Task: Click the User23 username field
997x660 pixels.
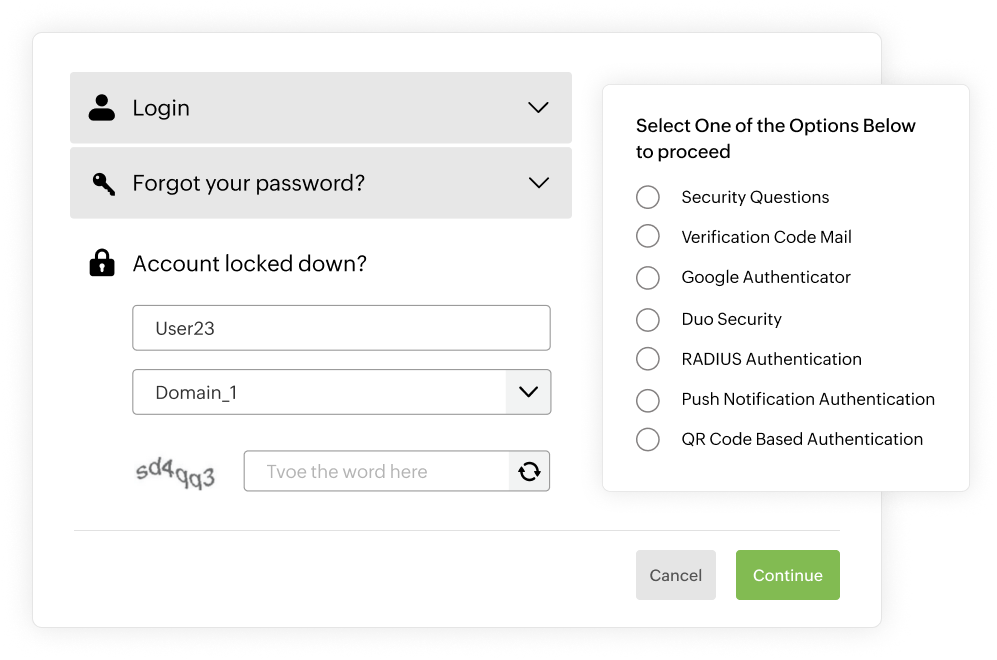Action: click(341, 327)
